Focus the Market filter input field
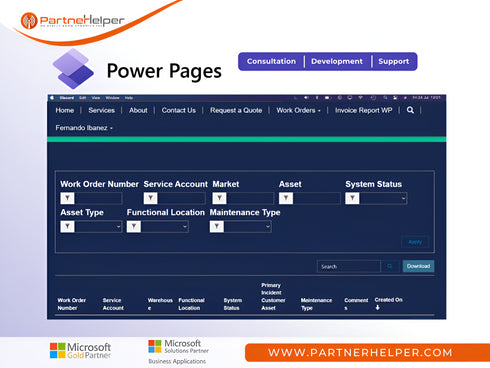 (250, 198)
